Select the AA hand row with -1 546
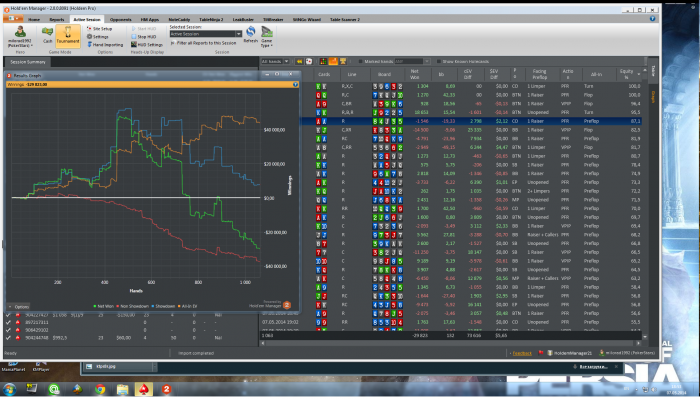 (471, 121)
